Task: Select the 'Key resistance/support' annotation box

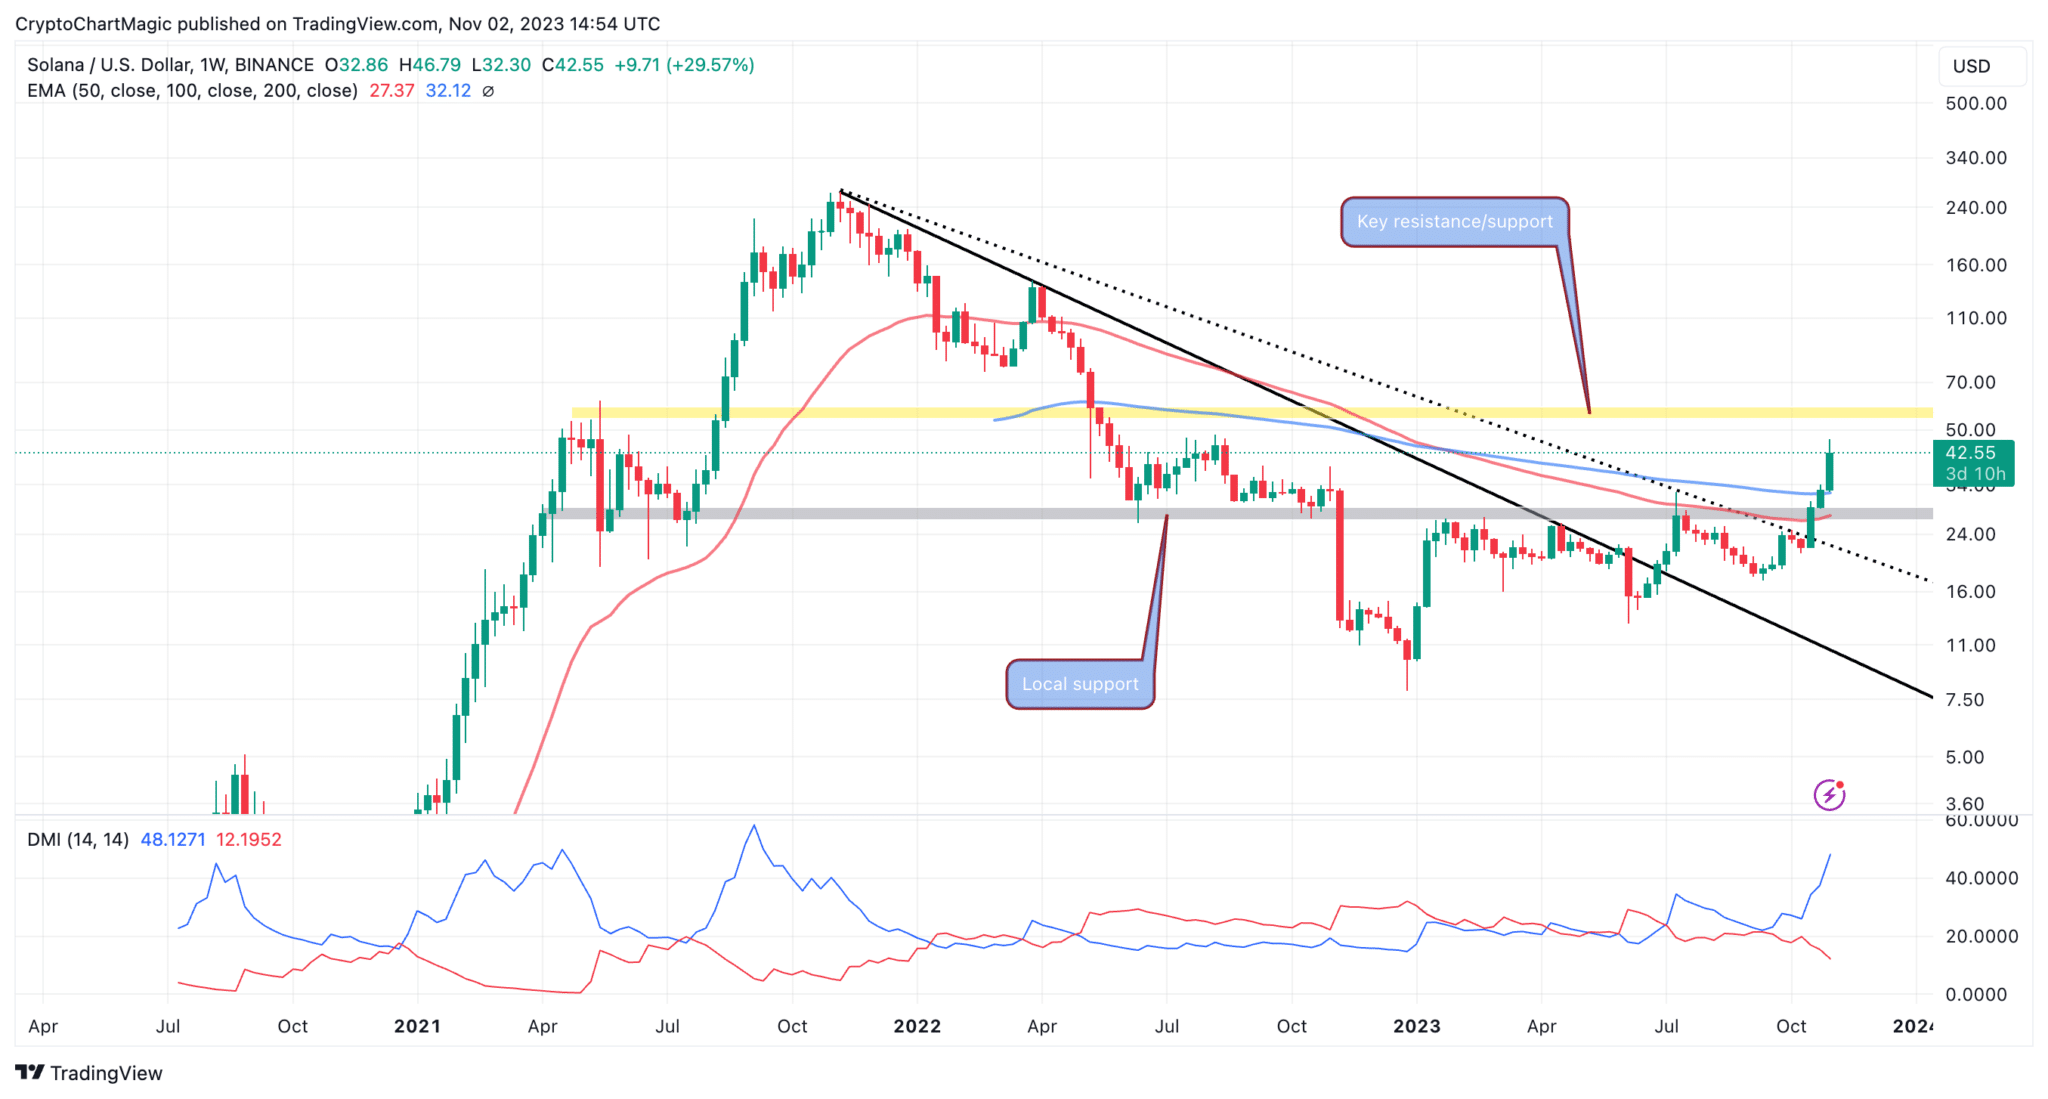Action: tap(1454, 221)
